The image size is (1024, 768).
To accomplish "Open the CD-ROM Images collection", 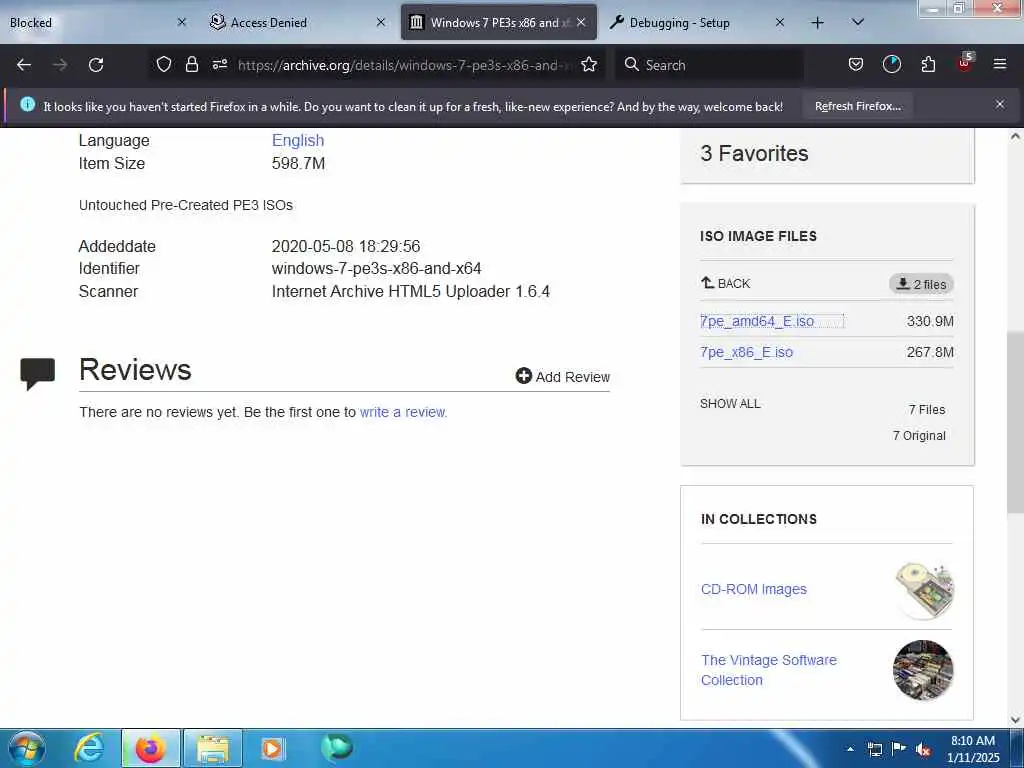I will [x=754, y=589].
